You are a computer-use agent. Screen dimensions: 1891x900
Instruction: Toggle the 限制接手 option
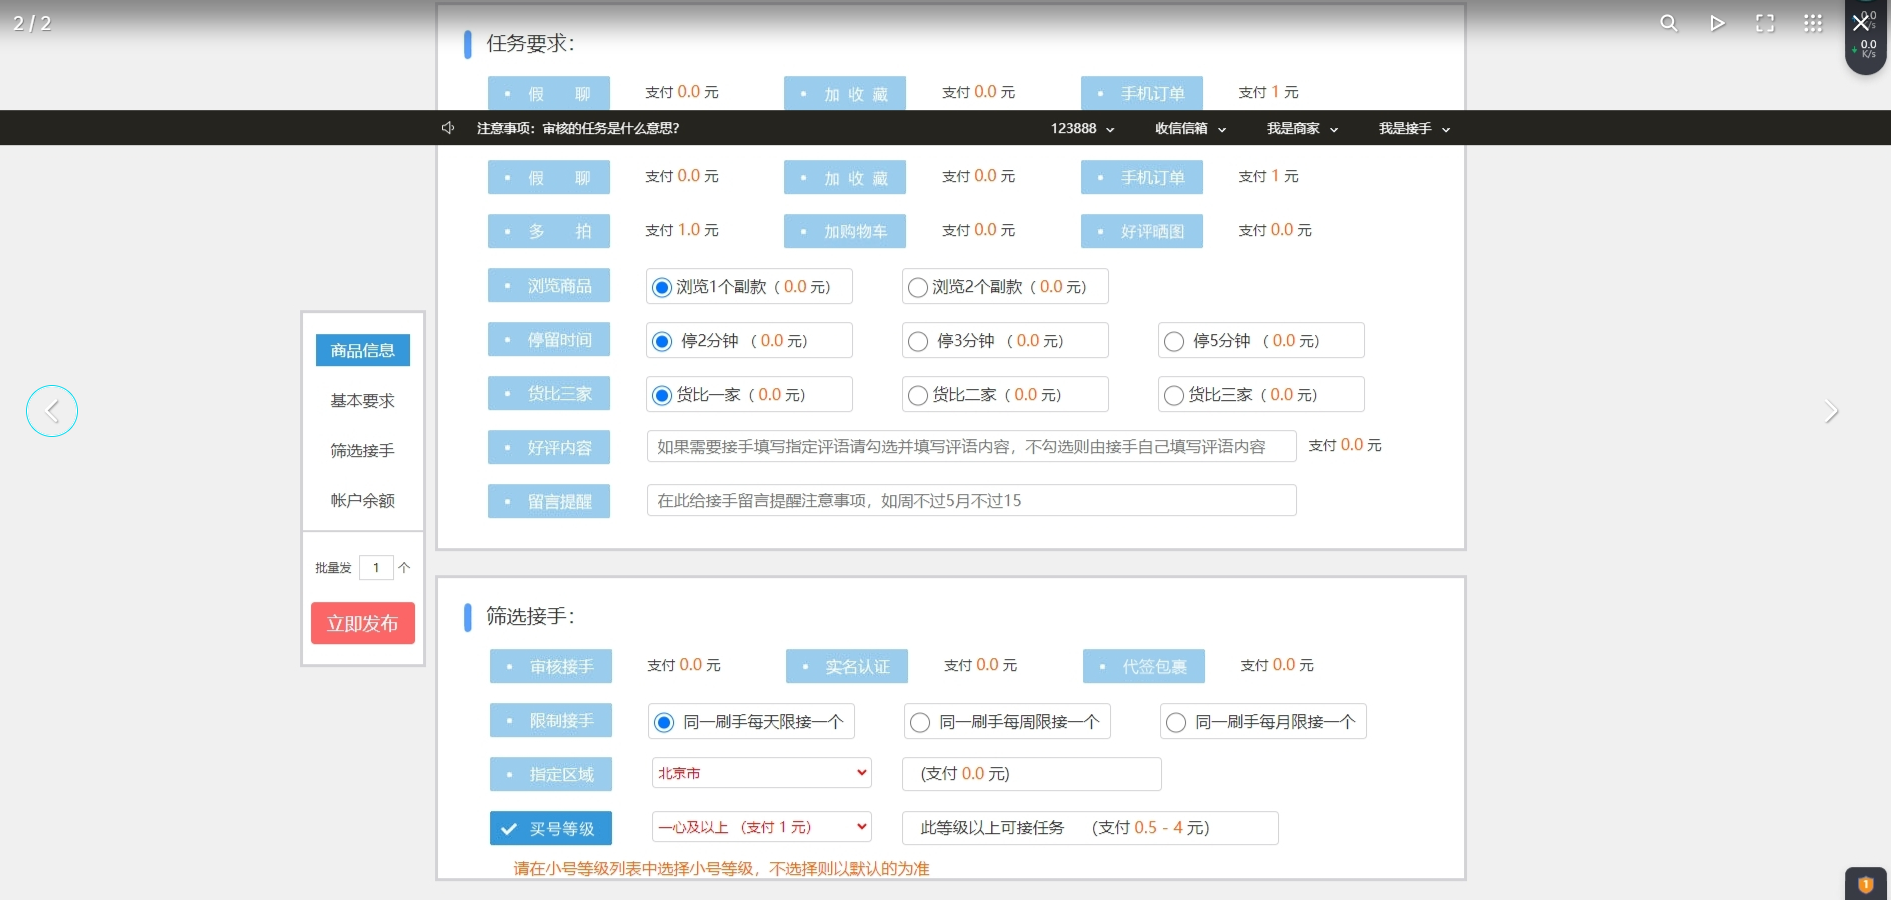point(551,720)
